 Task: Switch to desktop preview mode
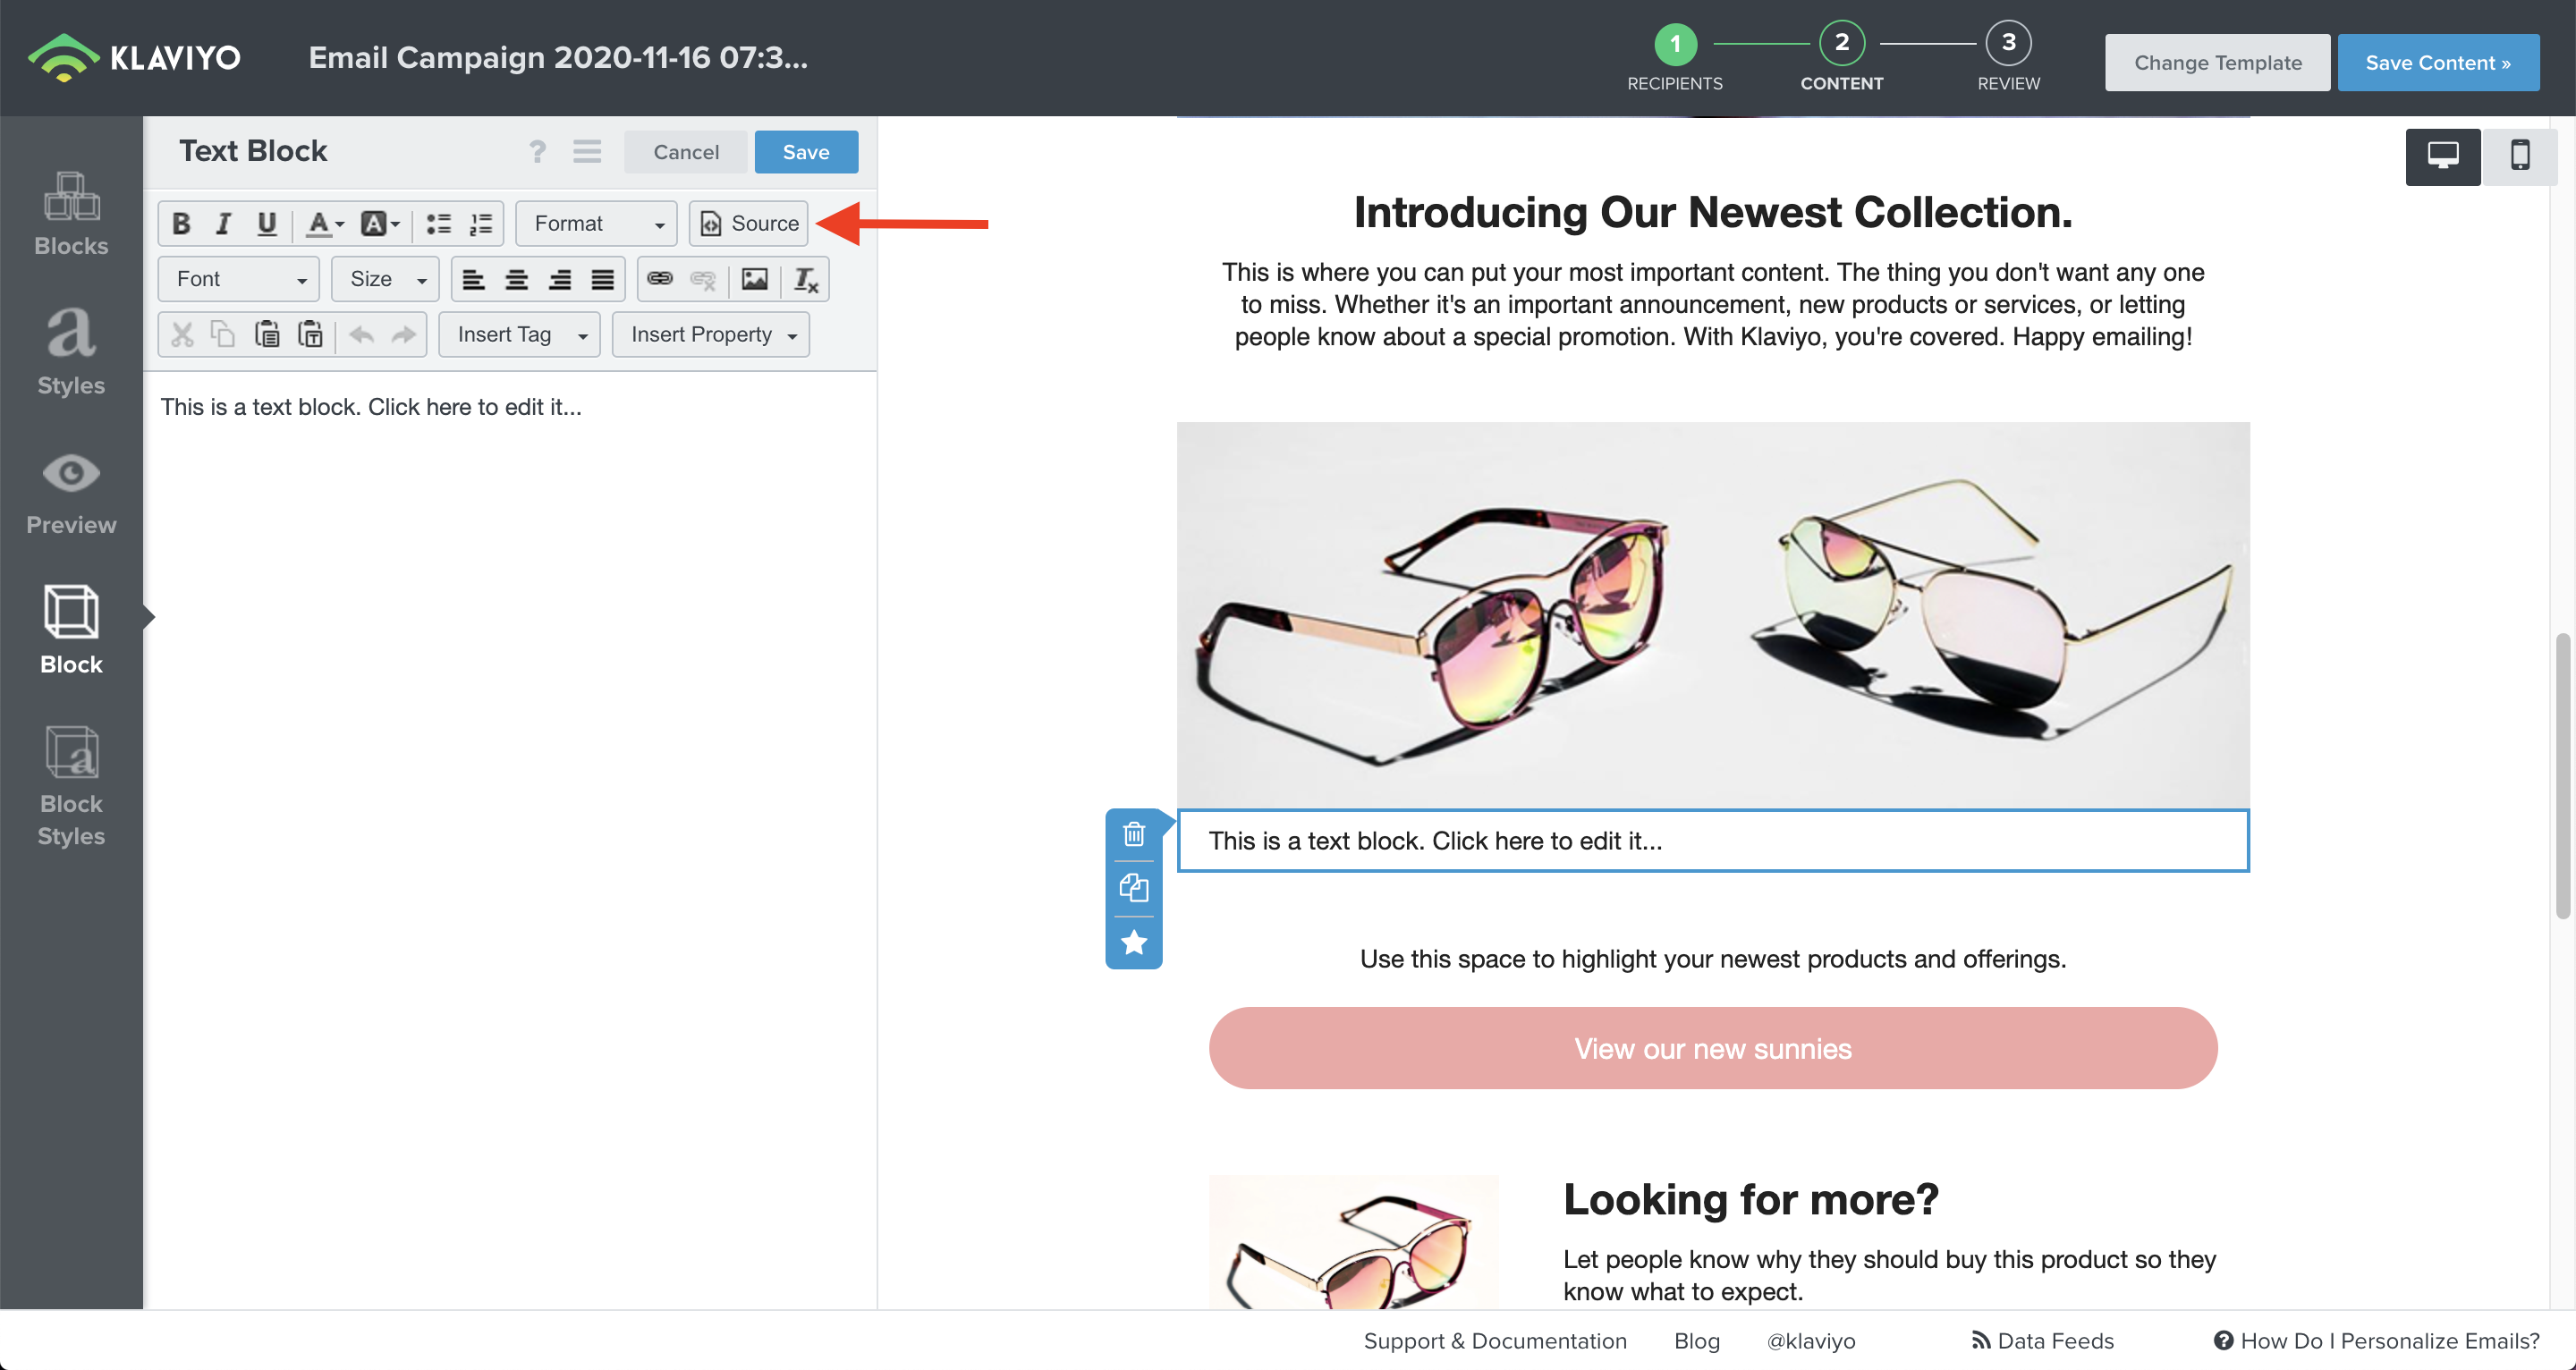[2442, 156]
